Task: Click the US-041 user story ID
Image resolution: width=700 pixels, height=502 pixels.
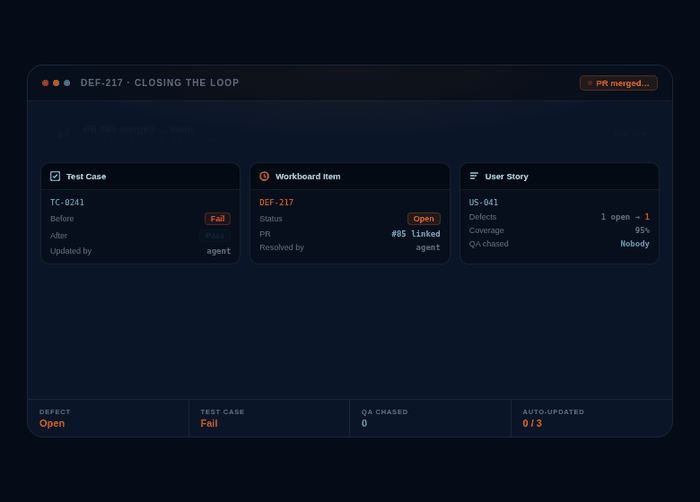Action: (x=483, y=202)
